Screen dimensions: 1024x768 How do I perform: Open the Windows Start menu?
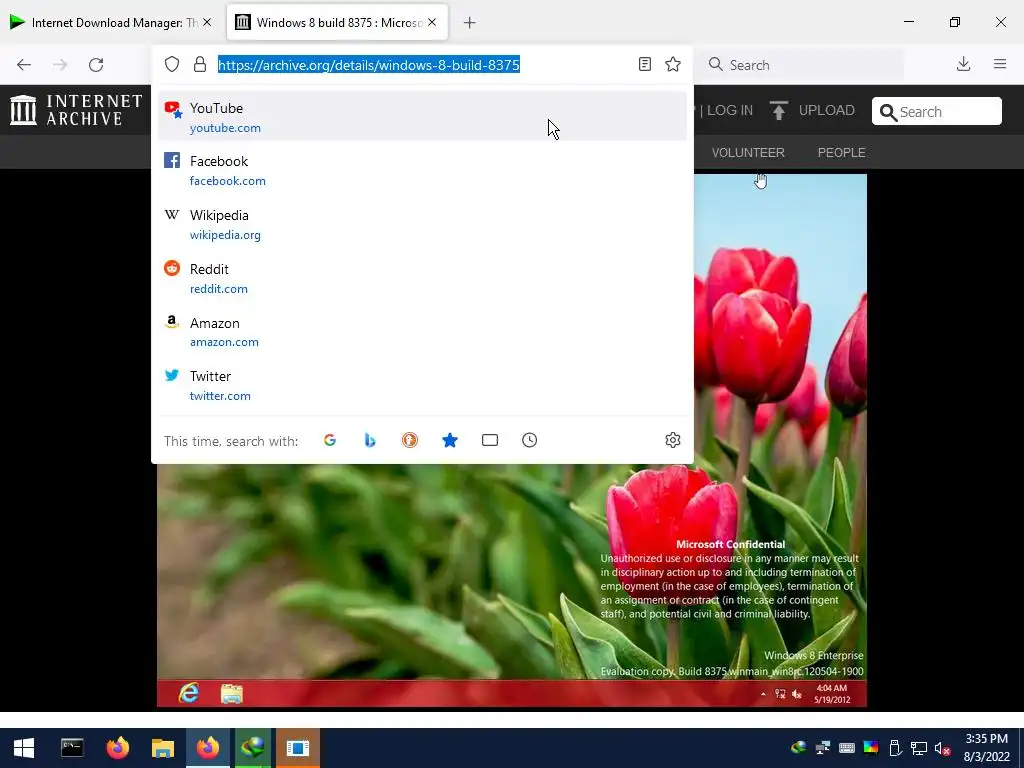tap(24, 748)
